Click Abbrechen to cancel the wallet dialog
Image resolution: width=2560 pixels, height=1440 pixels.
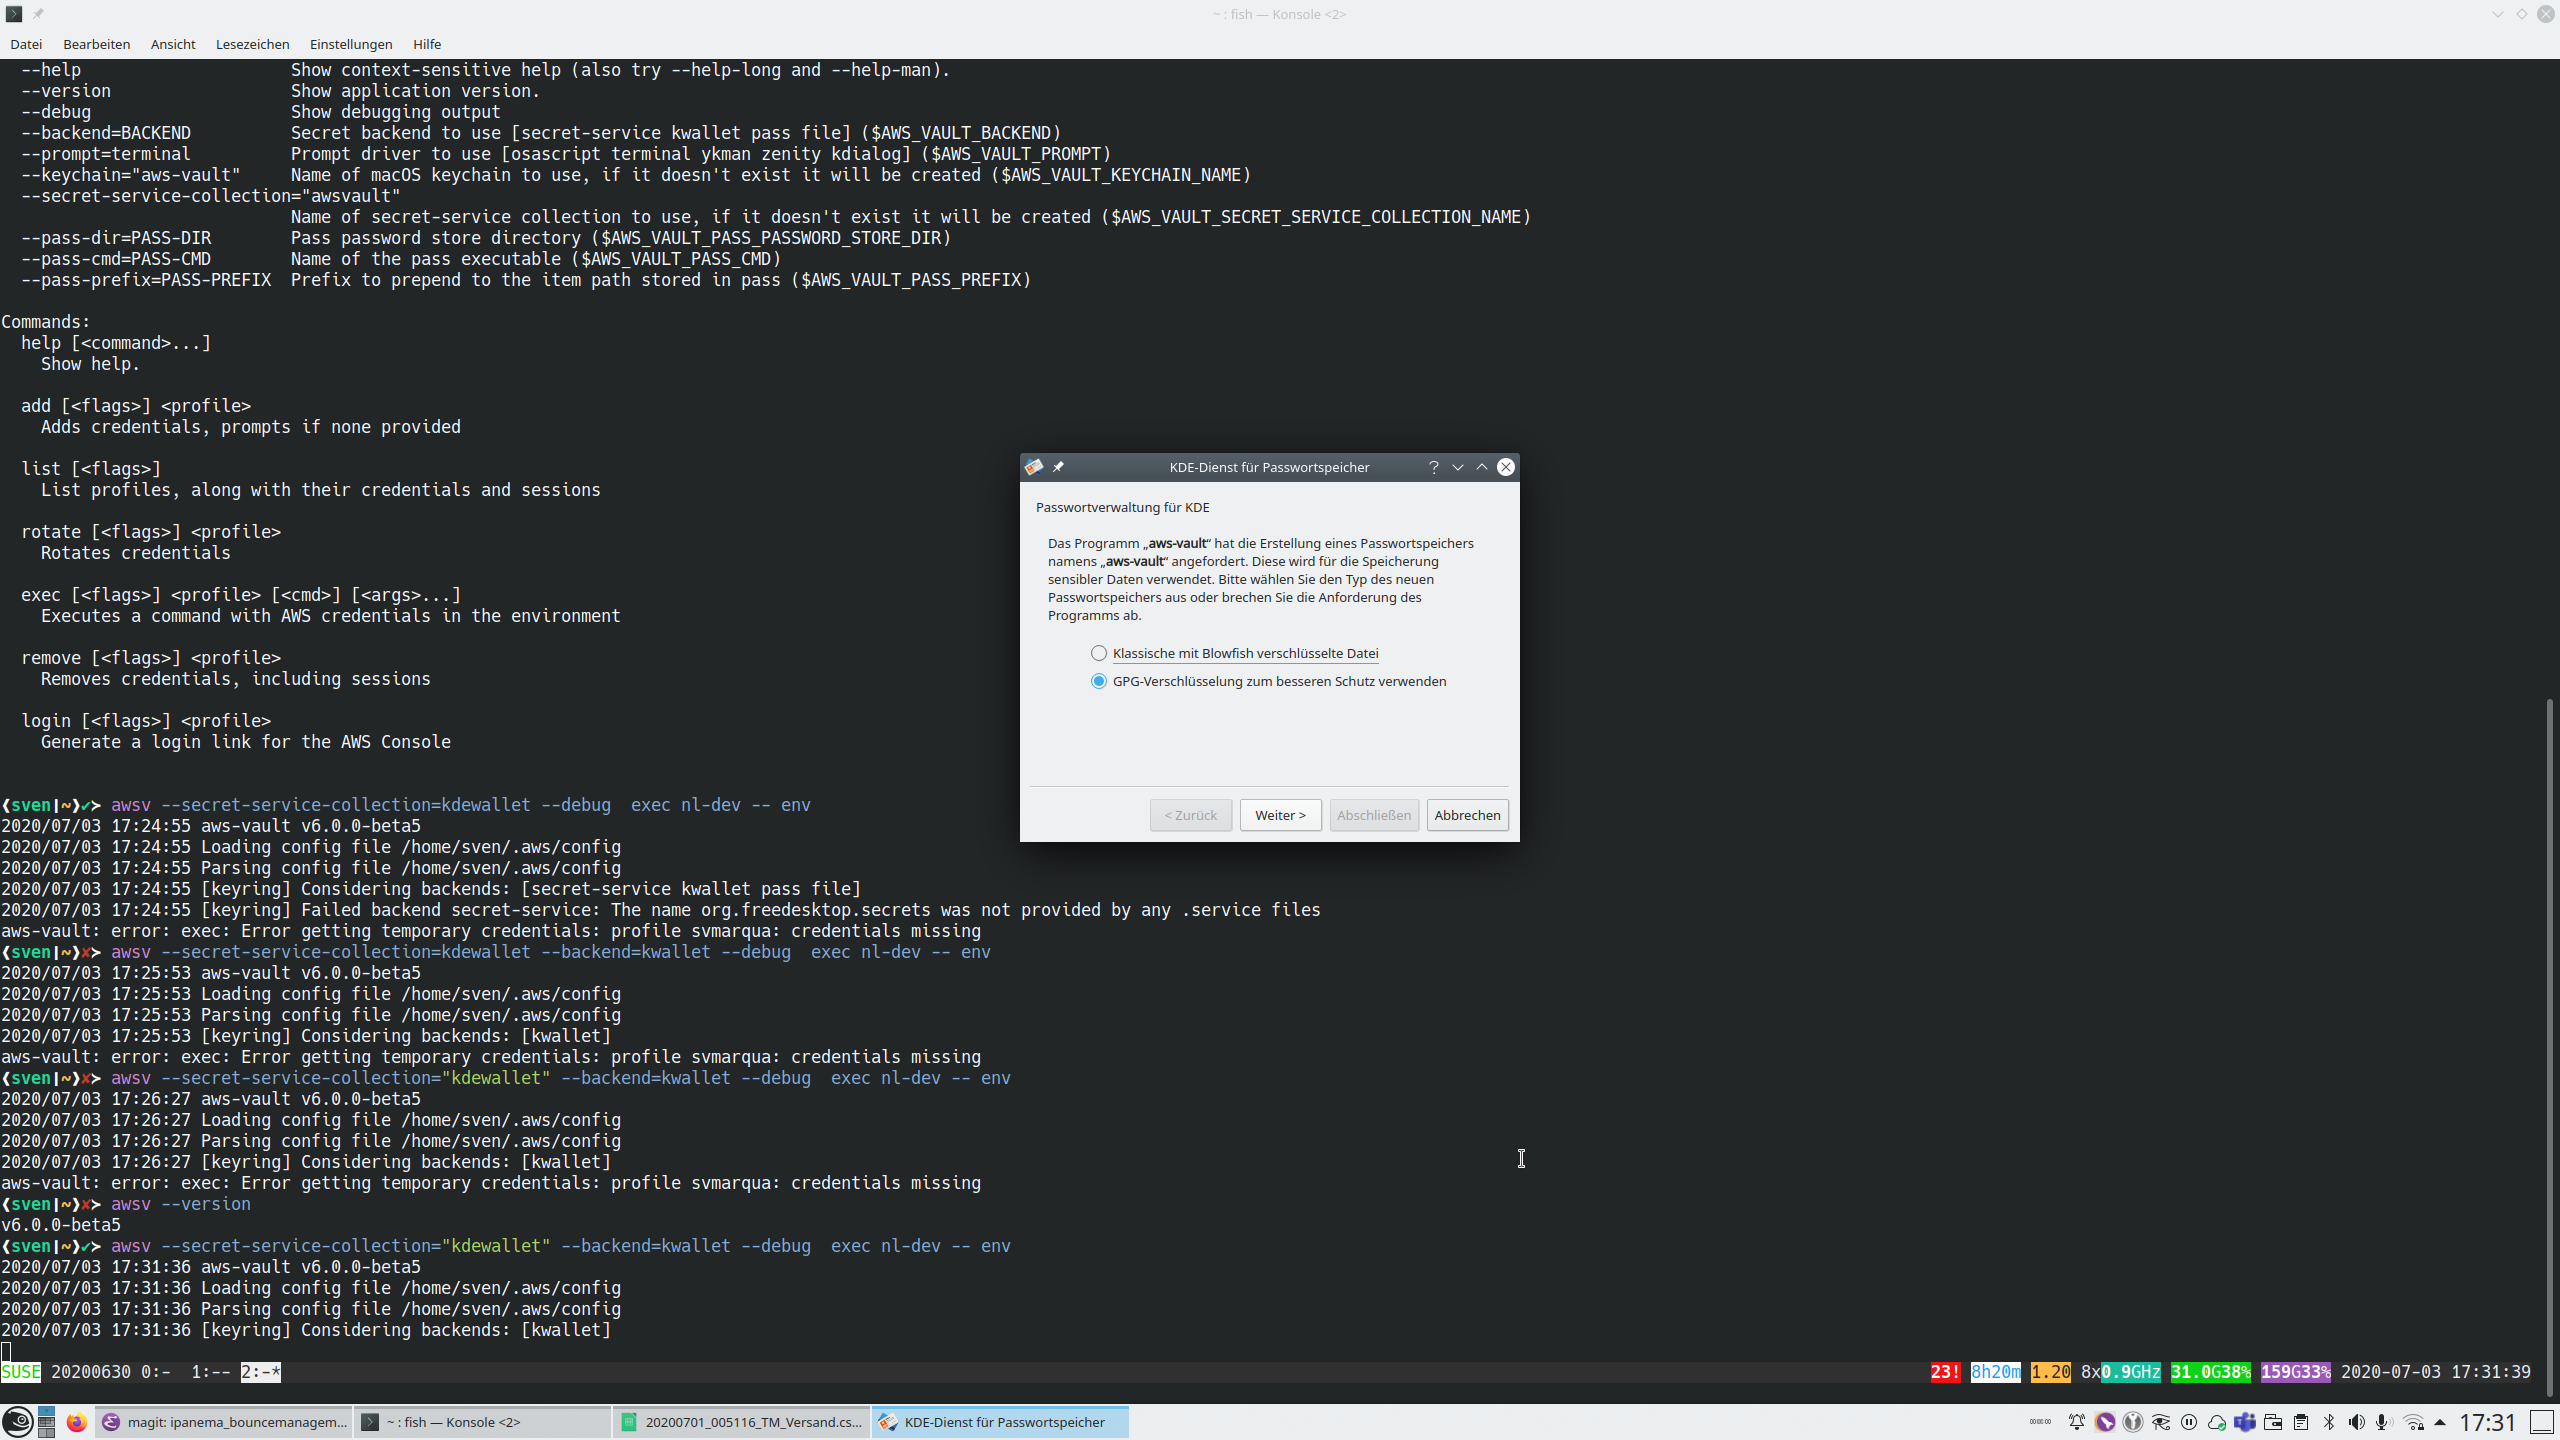click(x=1467, y=815)
